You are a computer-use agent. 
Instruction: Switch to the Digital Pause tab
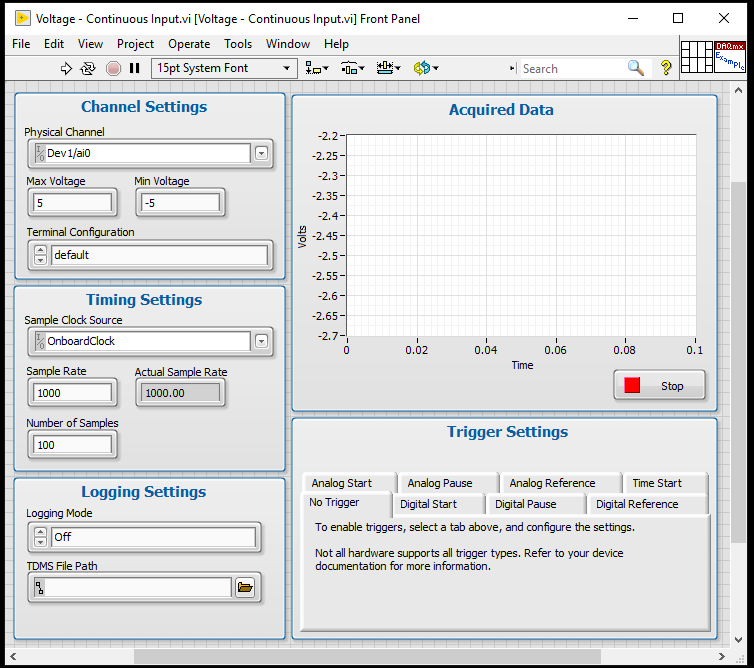tap(535, 504)
